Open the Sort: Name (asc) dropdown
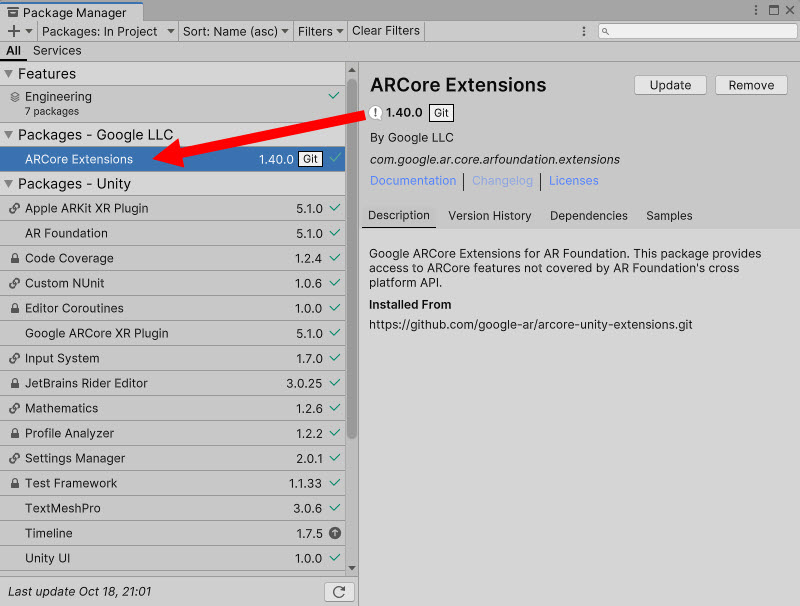Viewport: 800px width, 606px height. [x=235, y=31]
